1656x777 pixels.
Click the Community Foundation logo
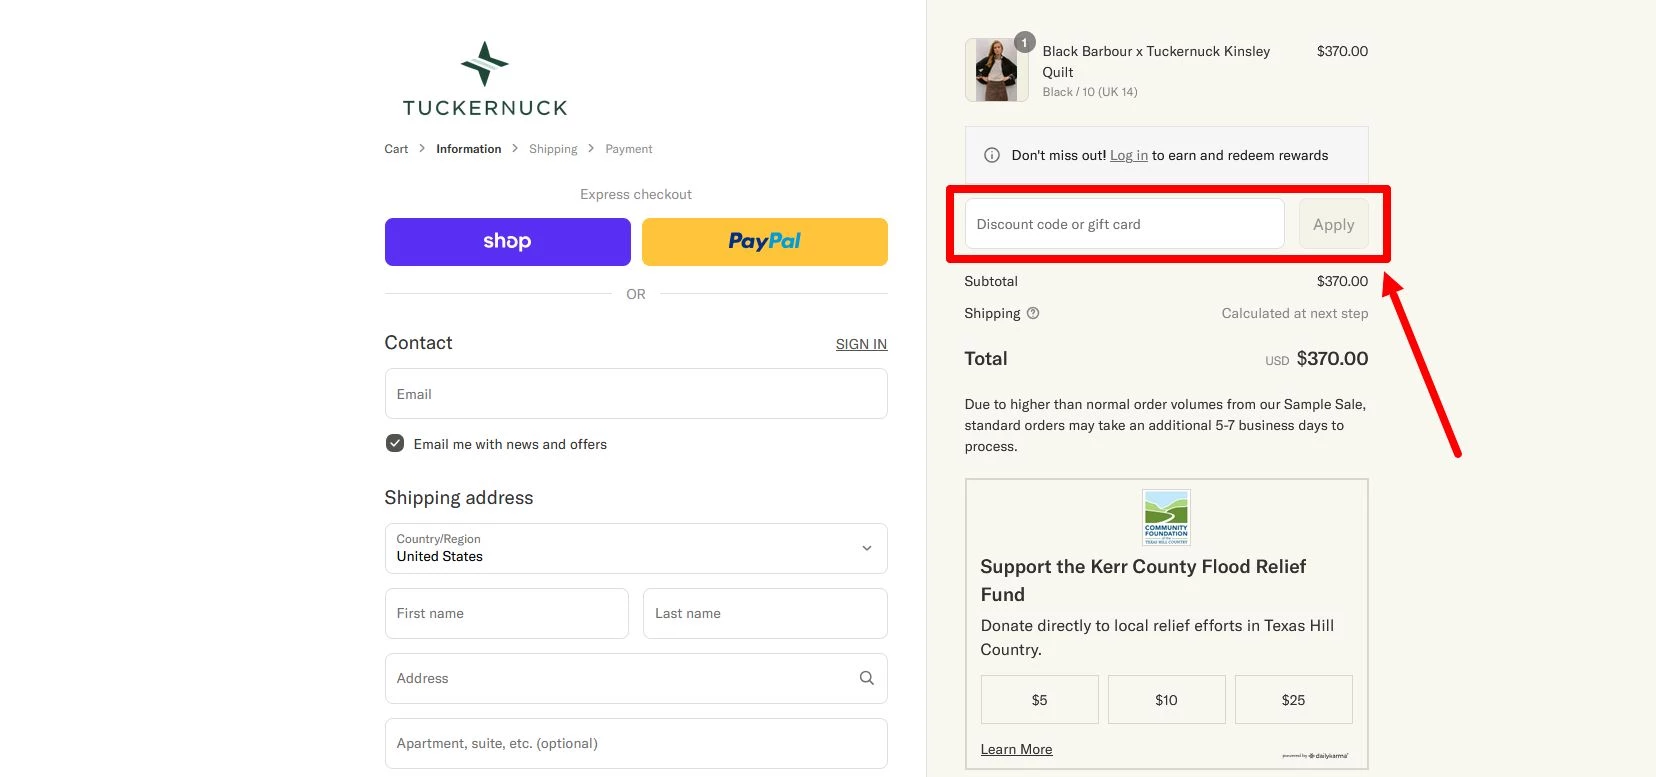point(1166,517)
